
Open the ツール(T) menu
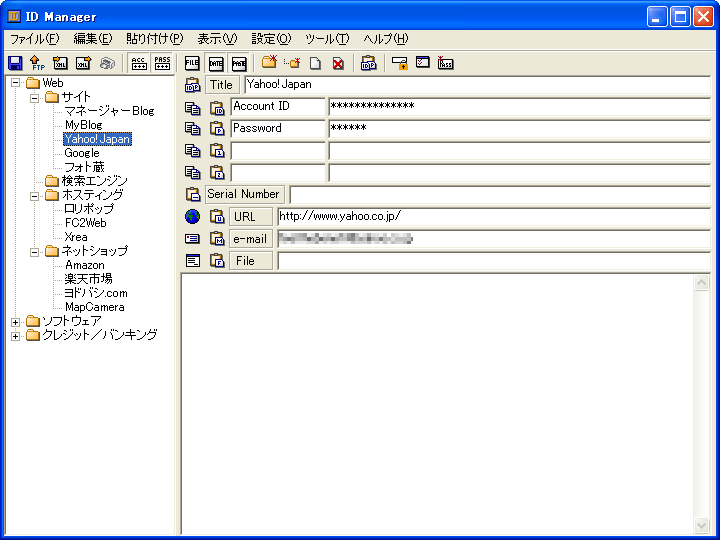tap(327, 39)
